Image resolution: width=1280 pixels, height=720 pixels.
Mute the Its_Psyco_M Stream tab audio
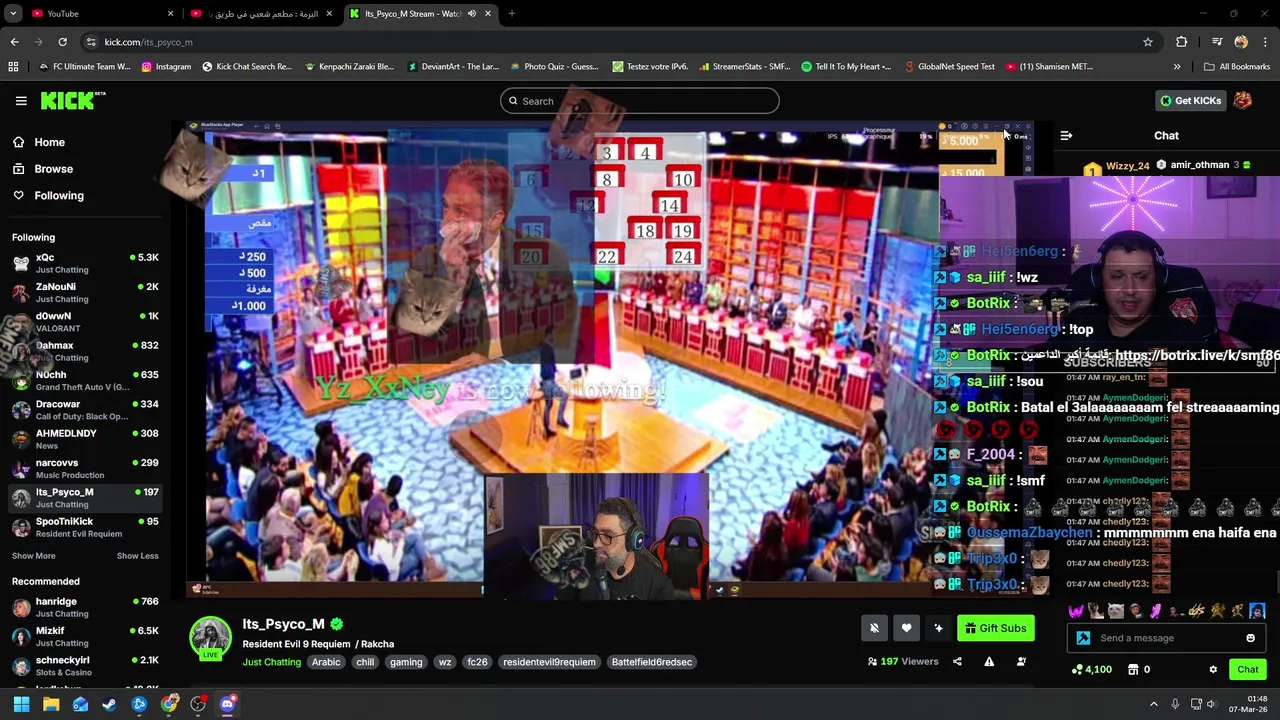[x=472, y=14]
